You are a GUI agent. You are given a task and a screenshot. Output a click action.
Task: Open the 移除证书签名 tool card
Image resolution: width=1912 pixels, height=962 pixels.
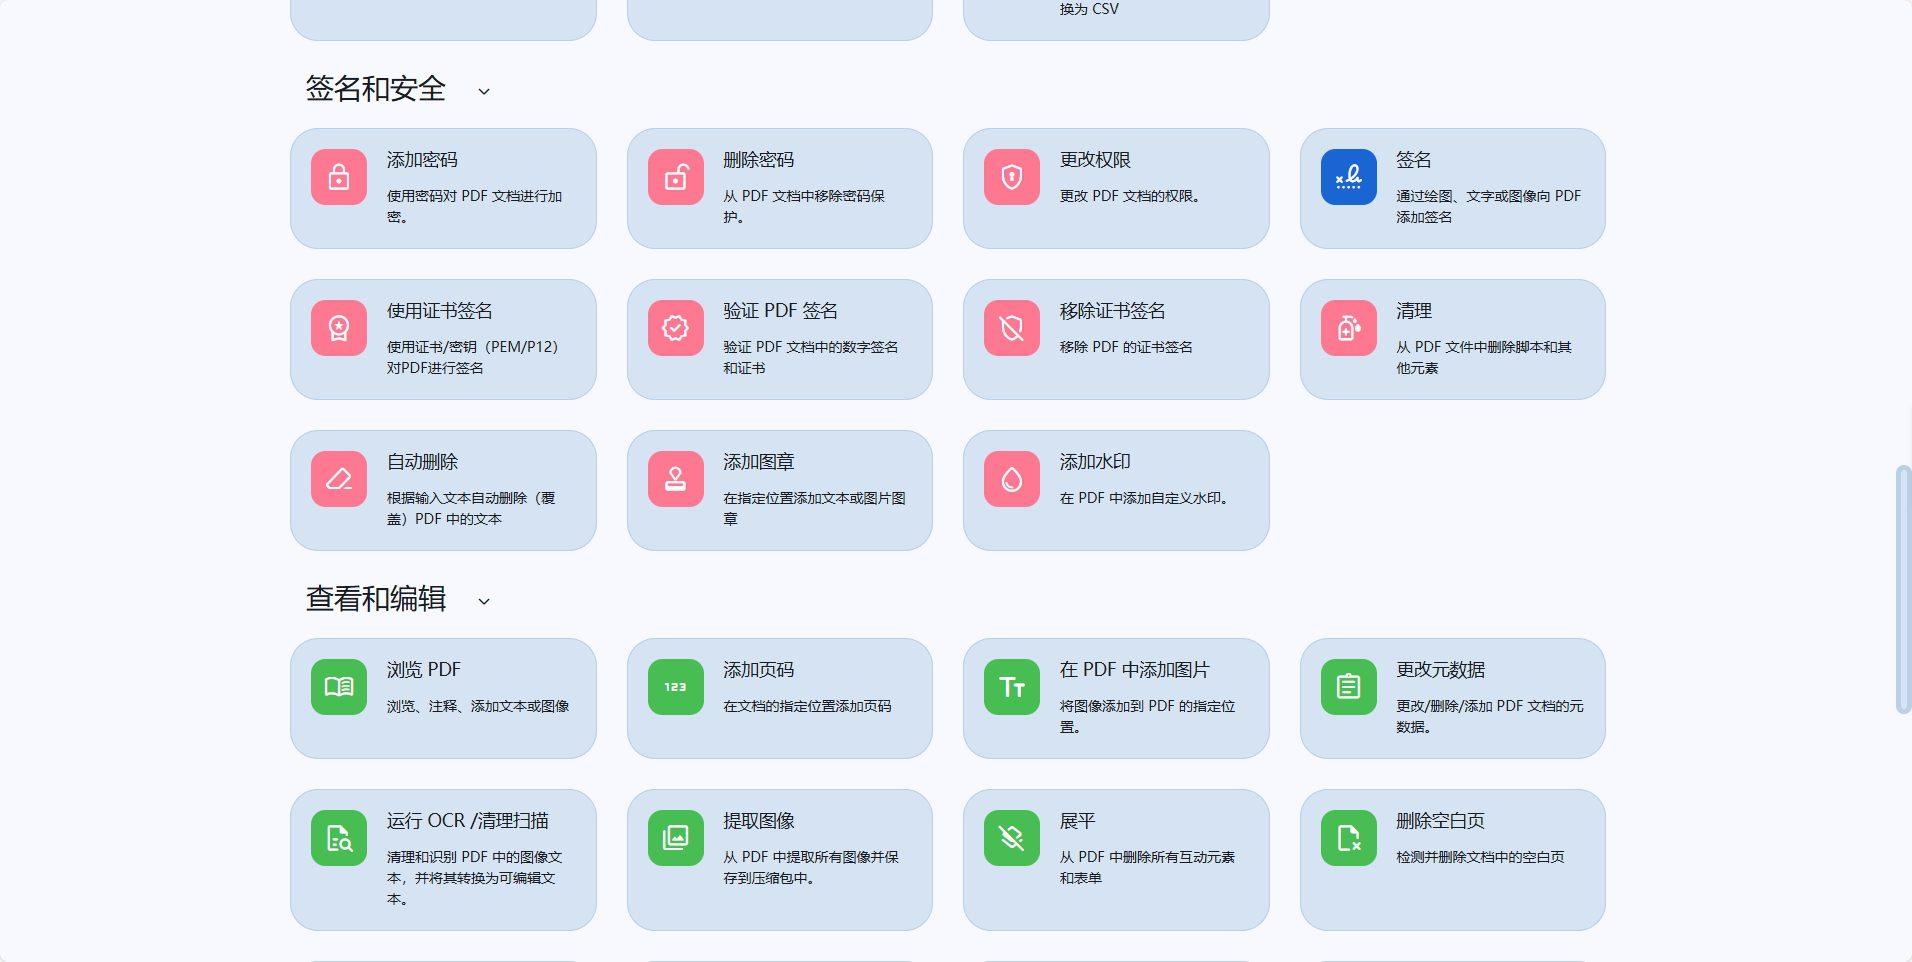point(1115,339)
